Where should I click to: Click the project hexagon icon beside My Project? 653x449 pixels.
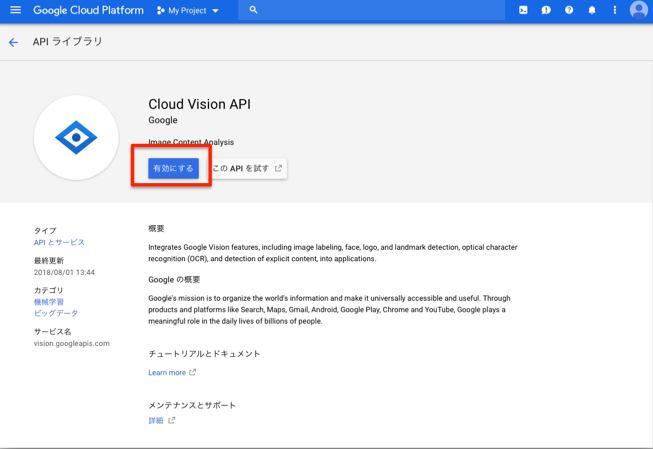pos(160,10)
